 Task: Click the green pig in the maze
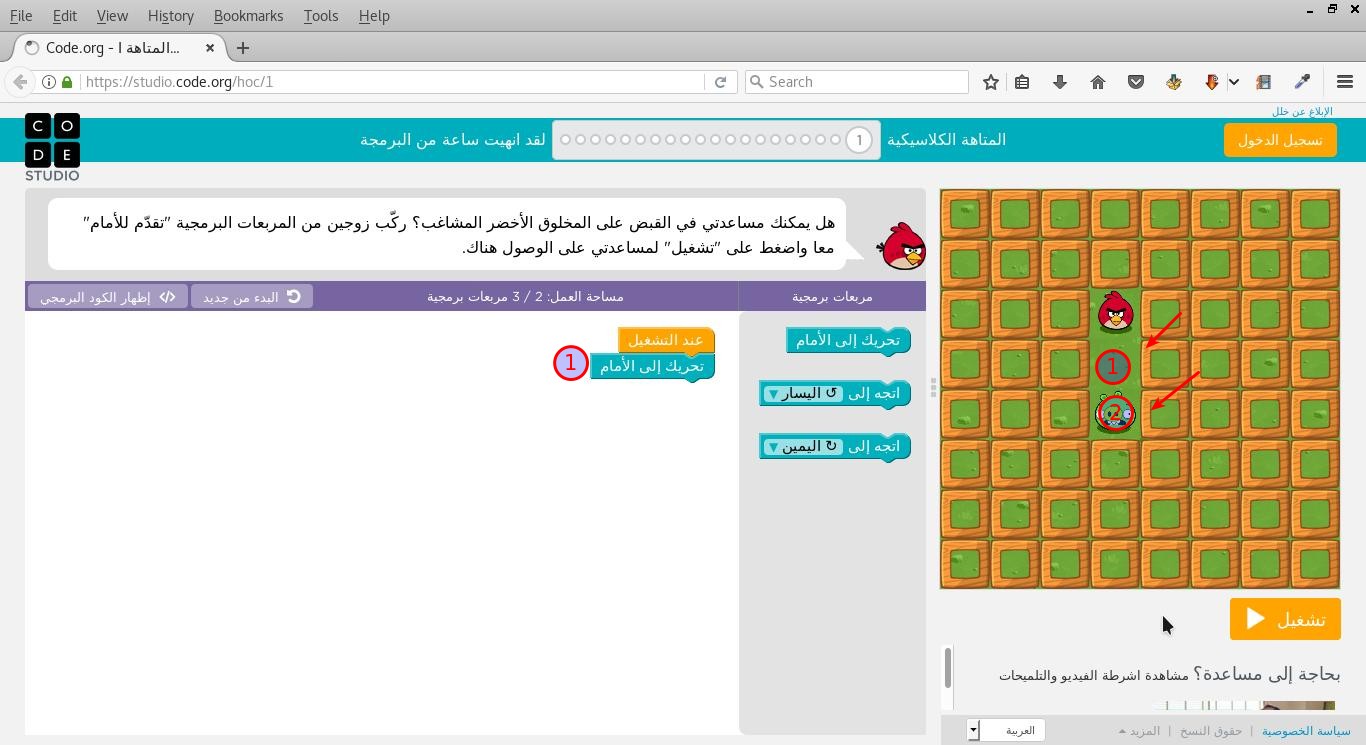click(x=1115, y=413)
